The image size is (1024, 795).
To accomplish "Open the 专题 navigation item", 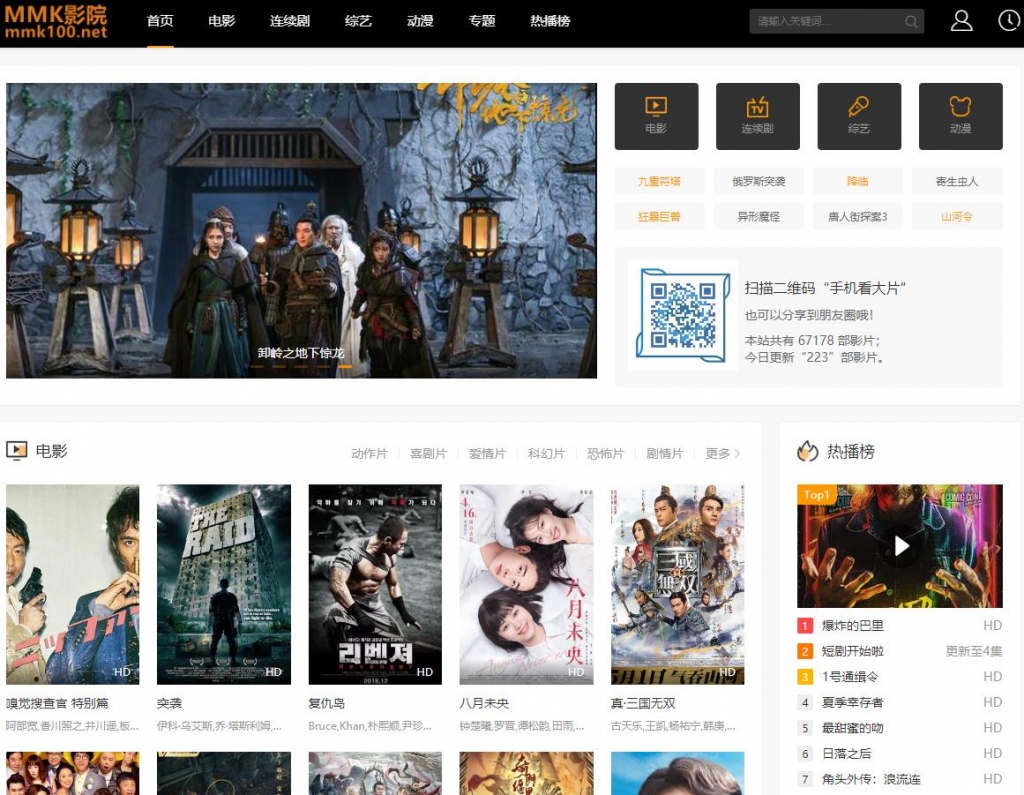I will pos(481,21).
